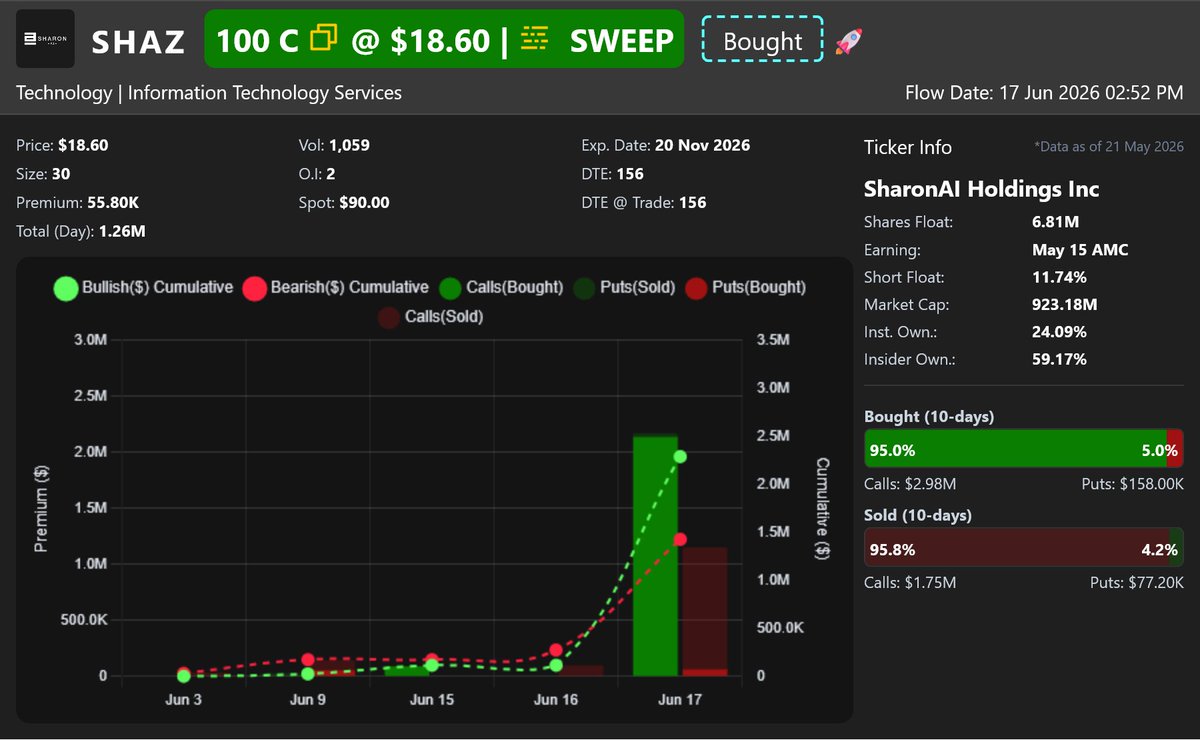
Task: Click the dark red 95.8% Sold calls bar
Action: [x=1016, y=548]
